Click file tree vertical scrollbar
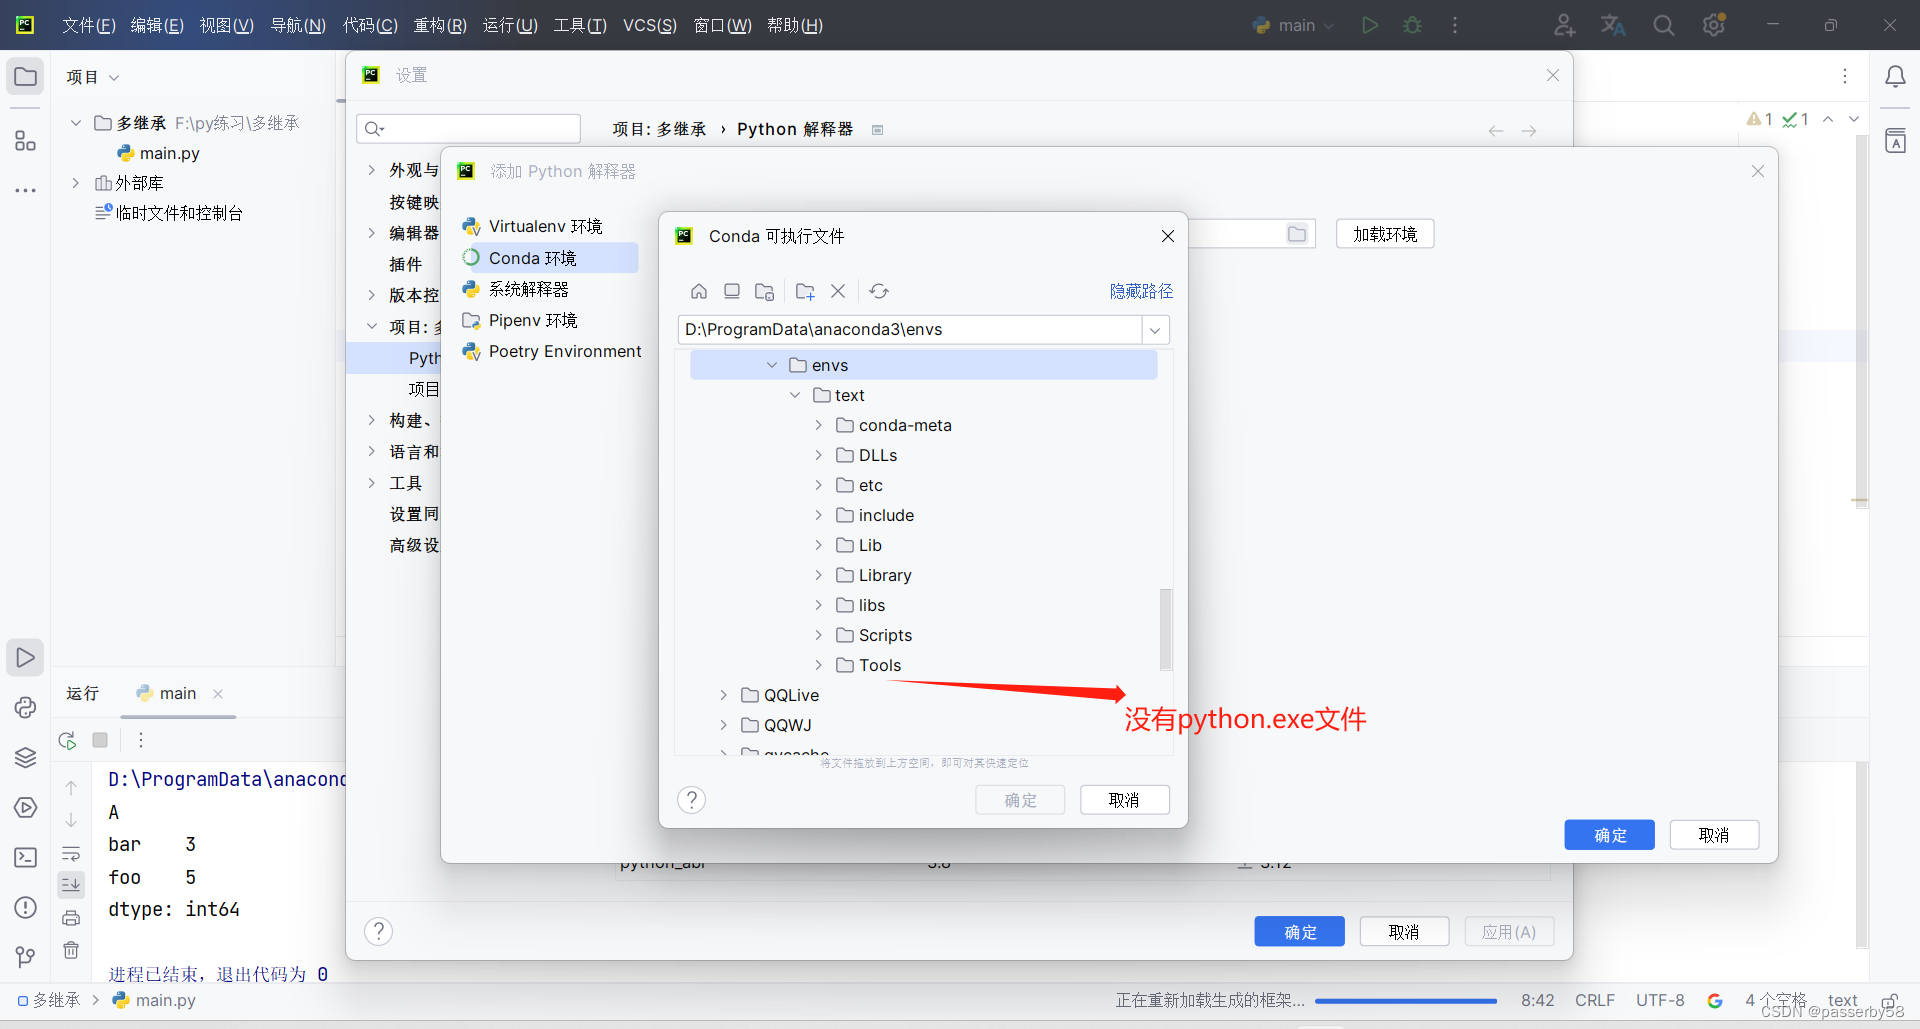This screenshot has width=1920, height=1029. pos(1165,630)
